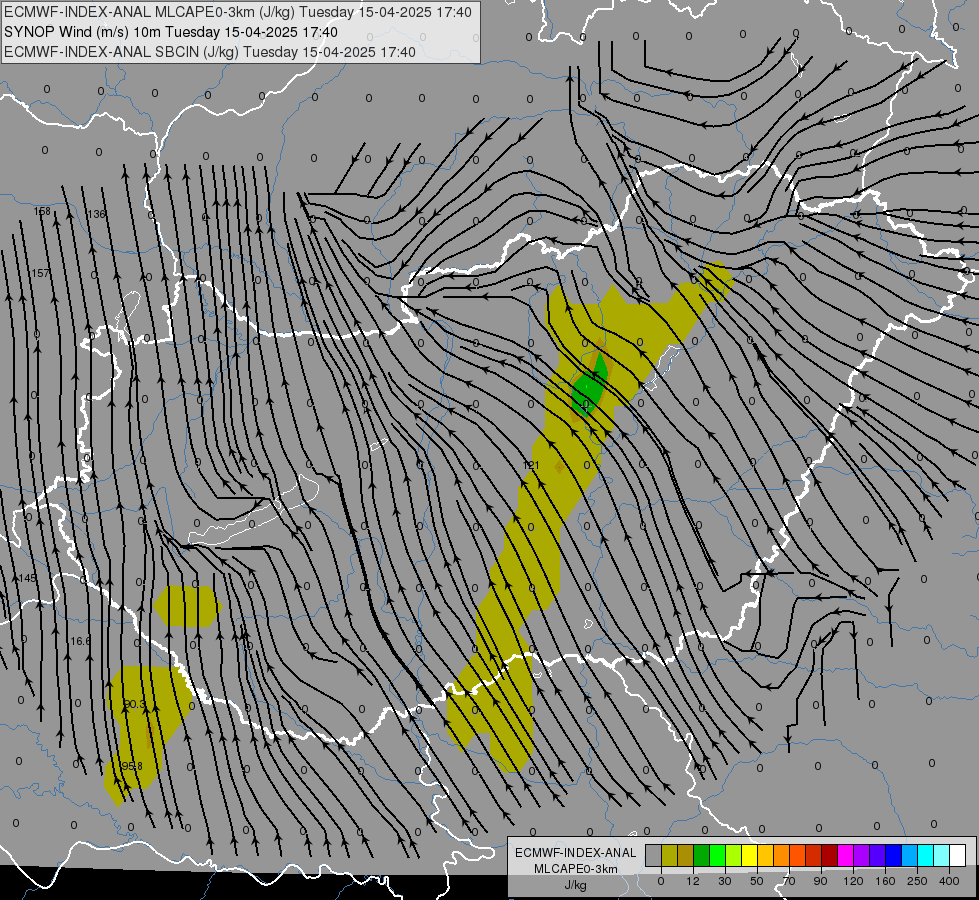
Task: Click legend label ECMWF-INDEX-ANAL
Action: tap(575, 853)
